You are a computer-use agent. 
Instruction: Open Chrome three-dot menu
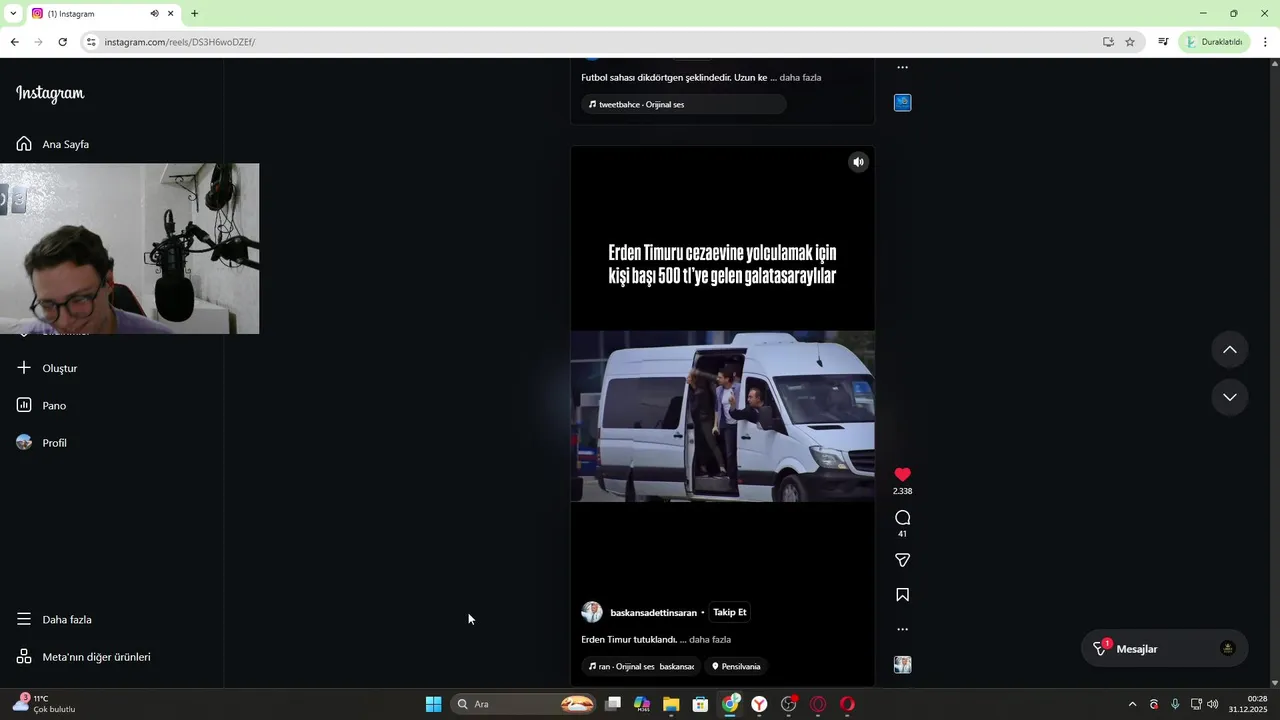point(1265,42)
